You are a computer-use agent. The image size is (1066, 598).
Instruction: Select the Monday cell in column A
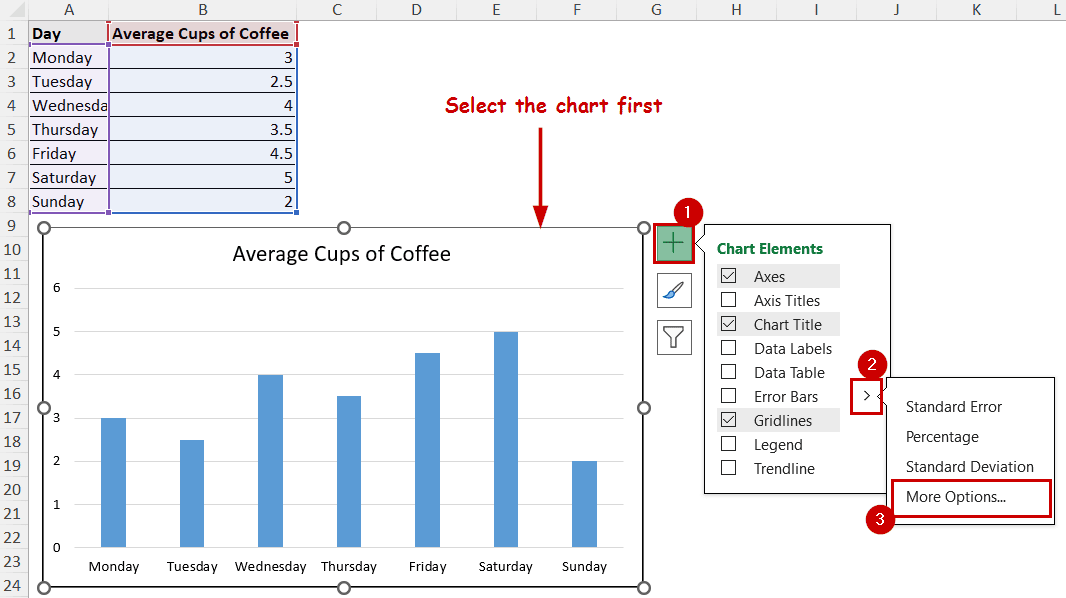(x=69, y=57)
